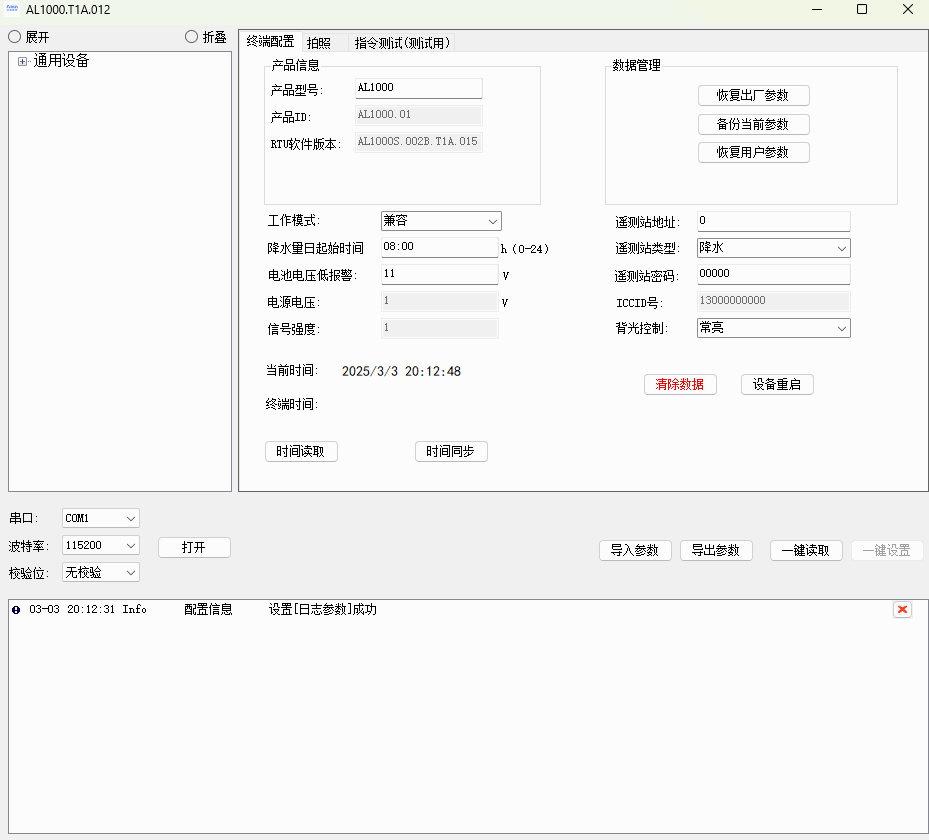Expand the 通用设备 tree node
This screenshot has width=929, height=840.
point(22,62)
